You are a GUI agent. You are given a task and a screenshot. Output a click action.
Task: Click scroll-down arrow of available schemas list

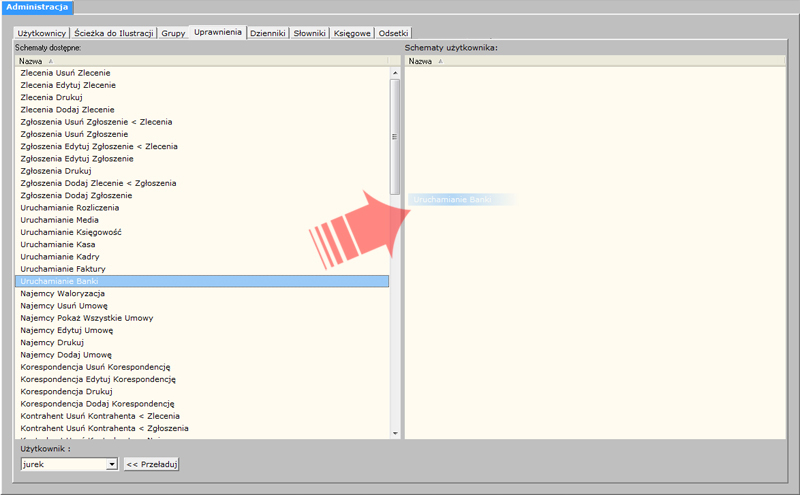click(395, 433)
